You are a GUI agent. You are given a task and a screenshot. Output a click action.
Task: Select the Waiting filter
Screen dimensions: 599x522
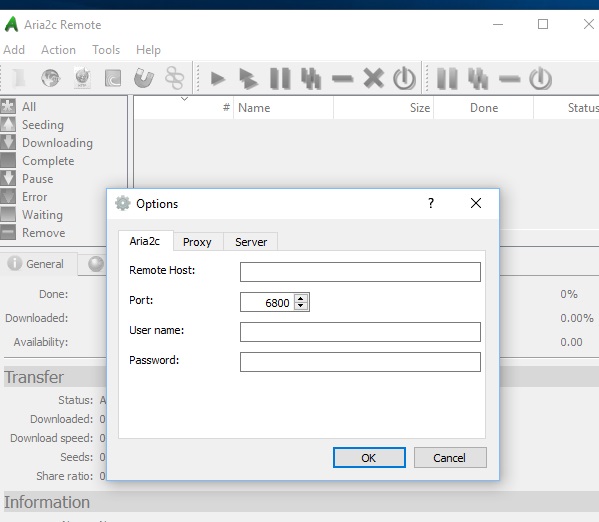coord(42,214)
